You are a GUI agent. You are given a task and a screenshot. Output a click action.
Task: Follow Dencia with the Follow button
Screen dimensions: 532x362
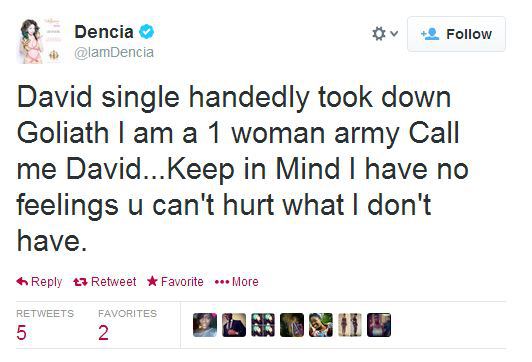[456, 34]
